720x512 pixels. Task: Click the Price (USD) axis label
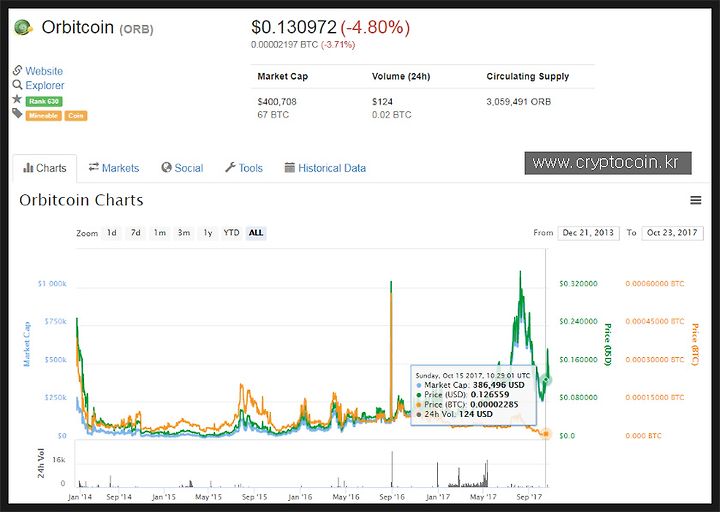(607, 344)
